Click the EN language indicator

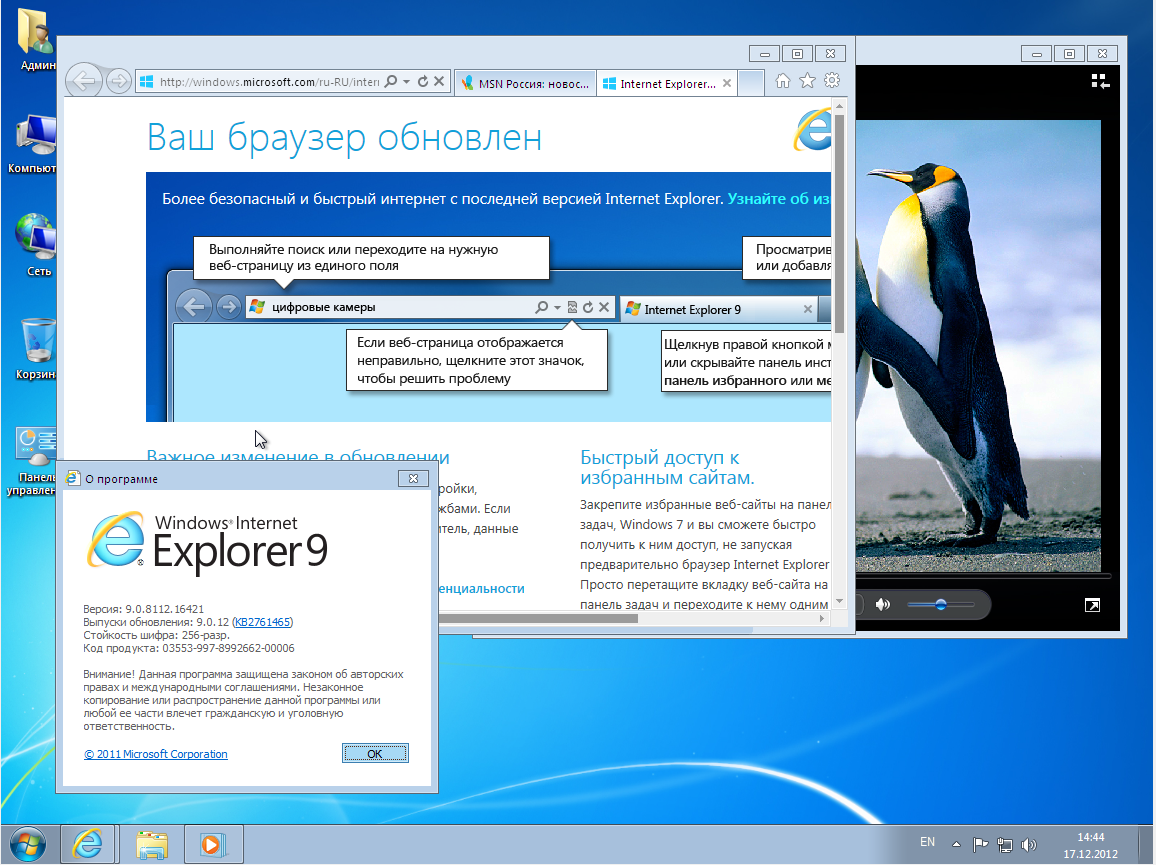pos(927,842)
